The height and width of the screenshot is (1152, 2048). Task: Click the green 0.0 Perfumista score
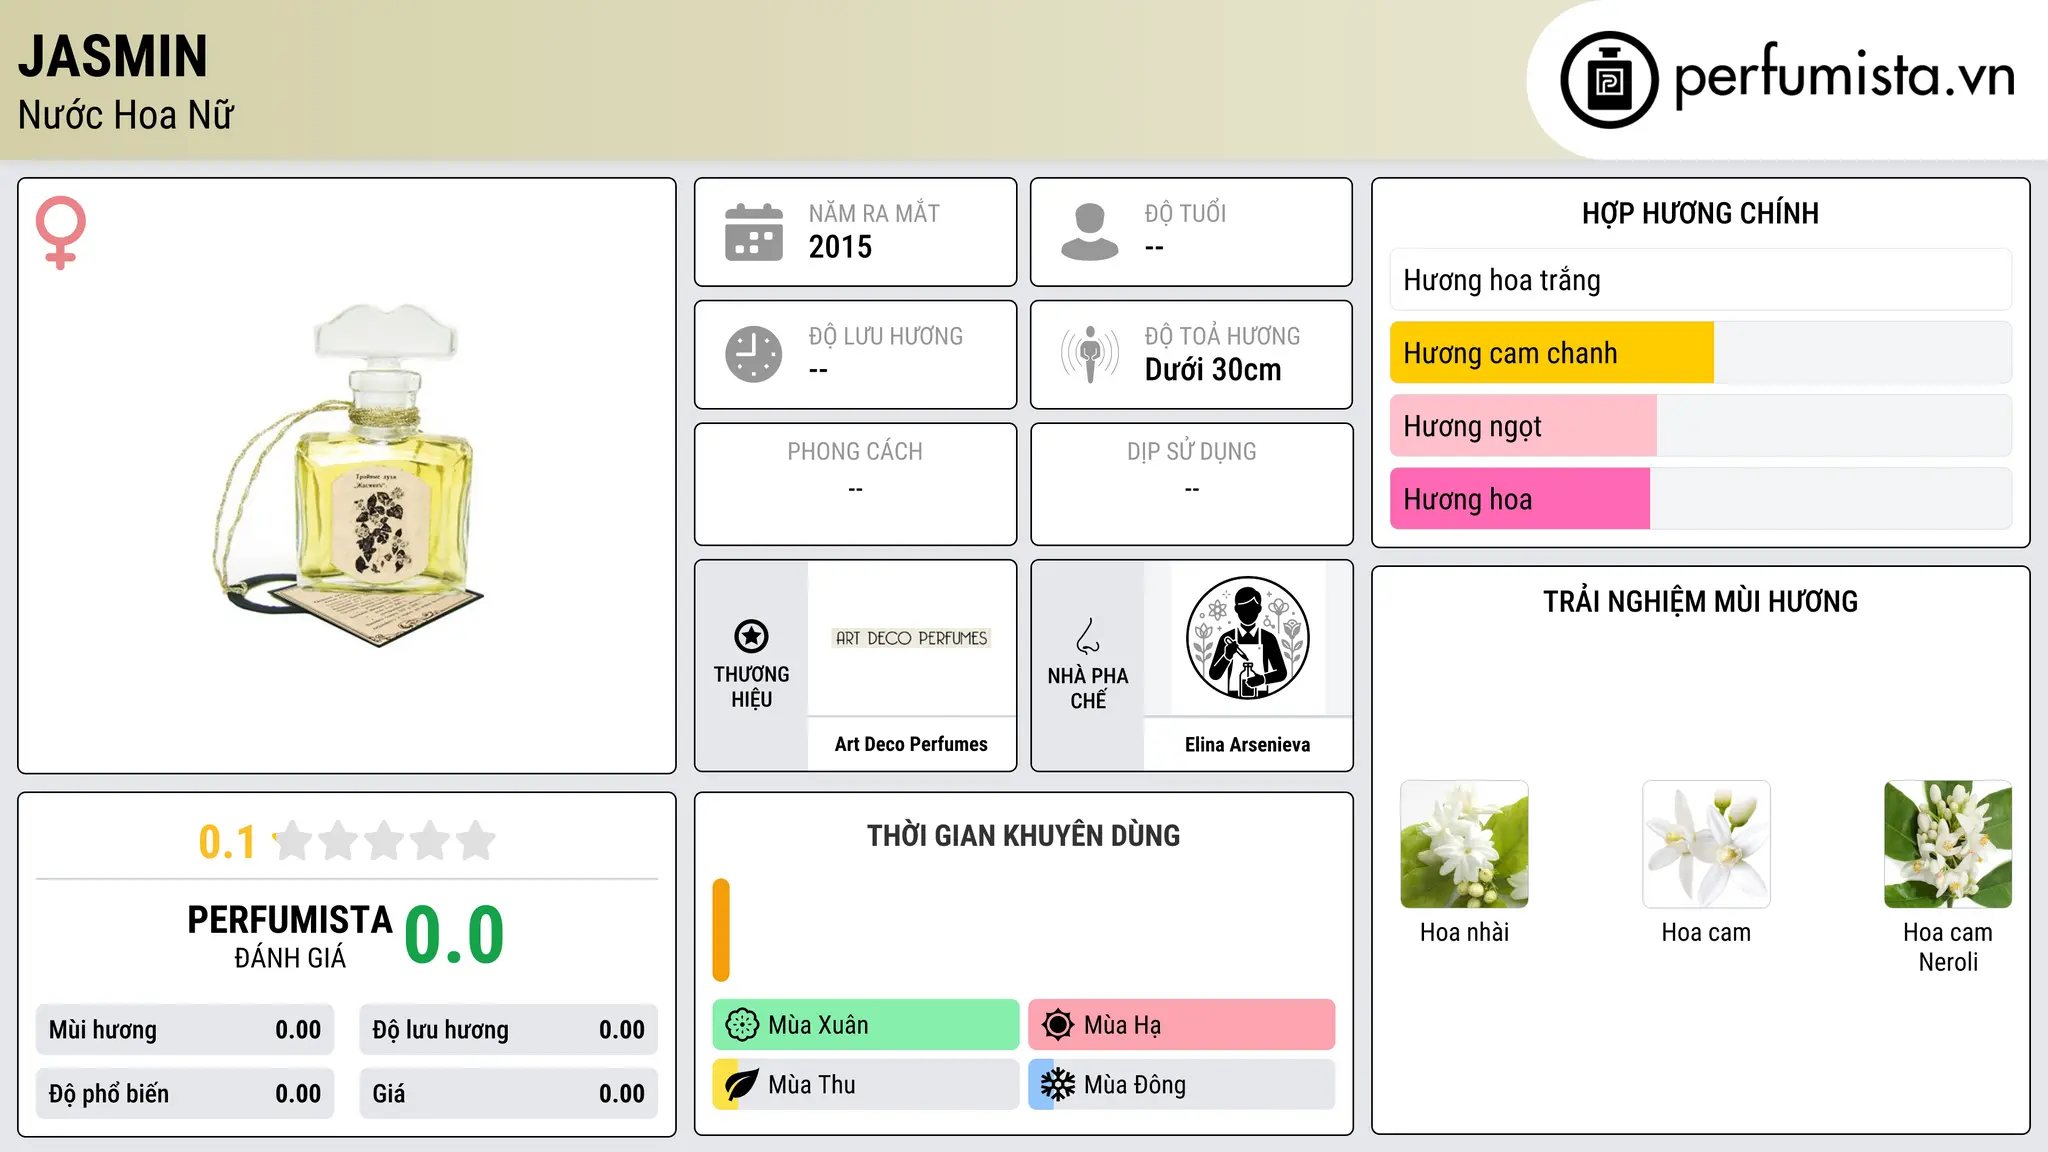pyautogui.click(x=454, y=936)
